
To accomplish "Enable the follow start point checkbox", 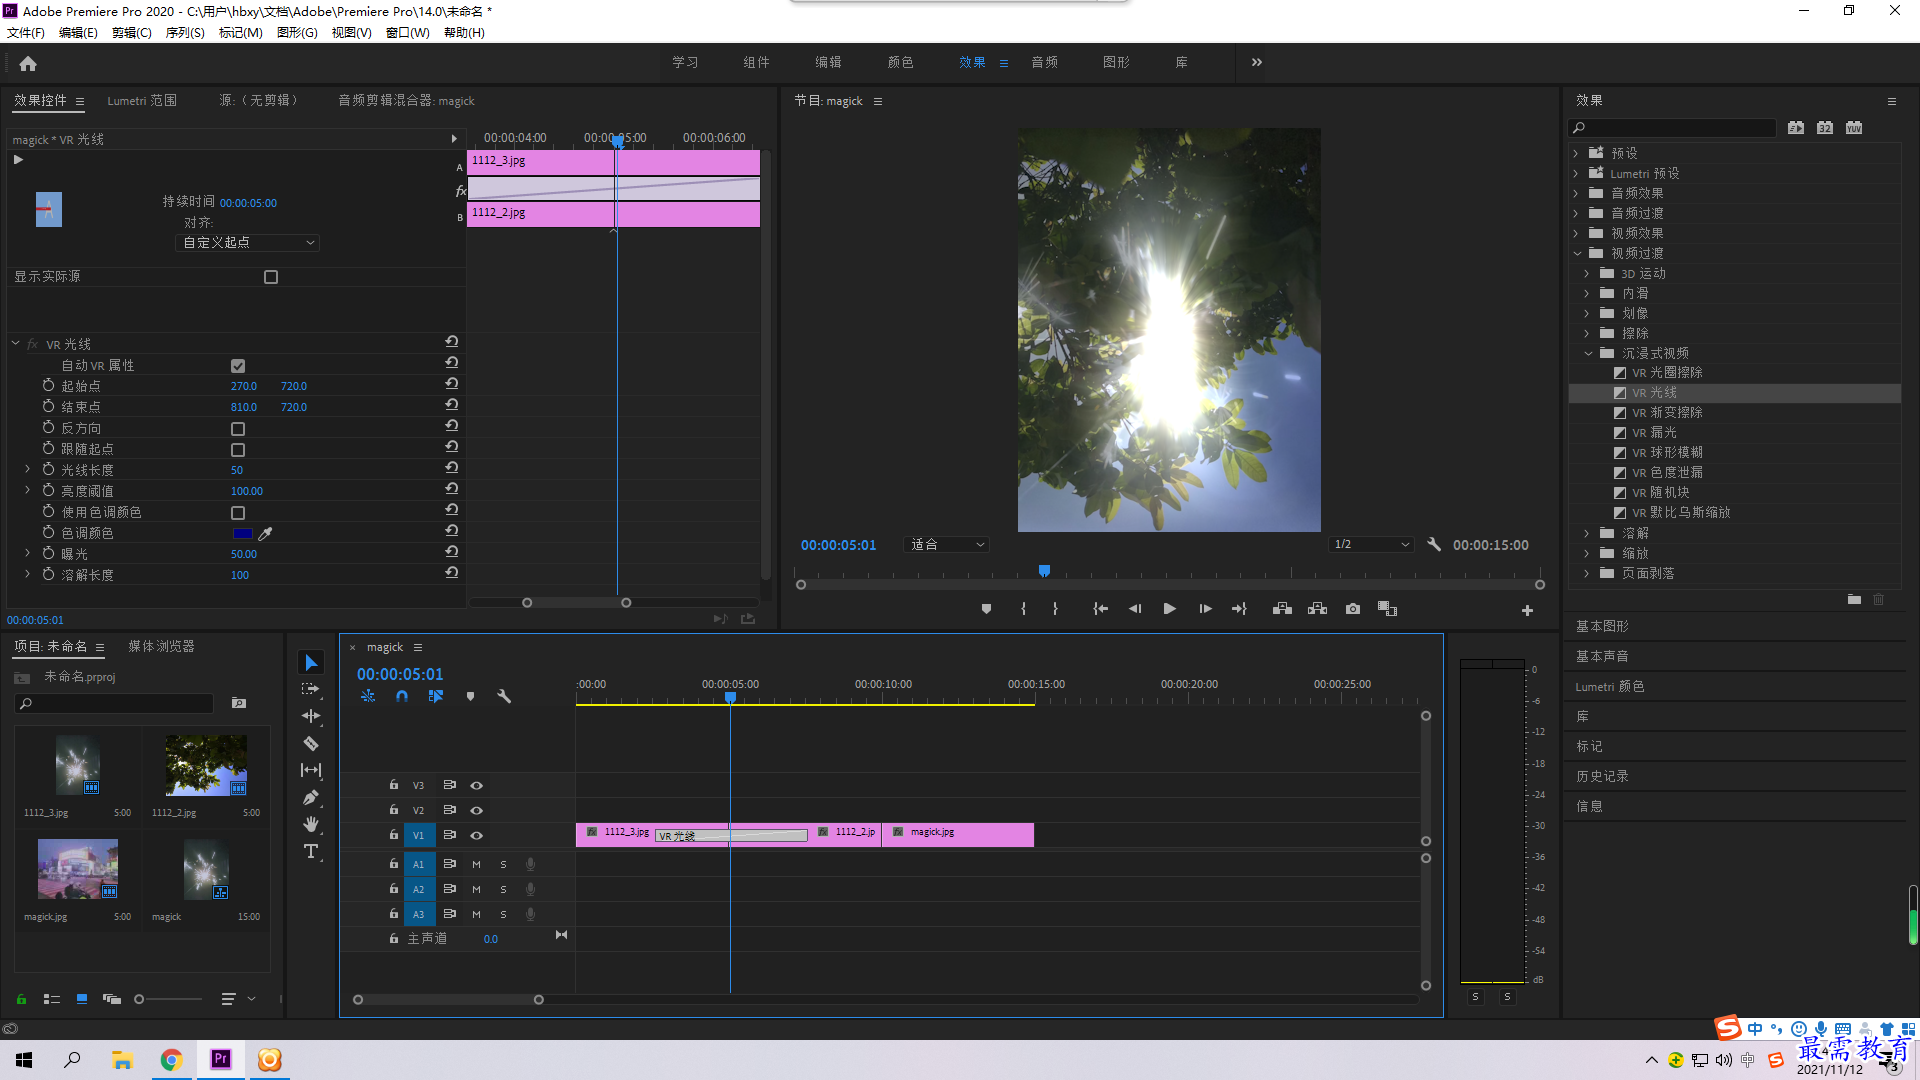I will click(x=238, y=450).
